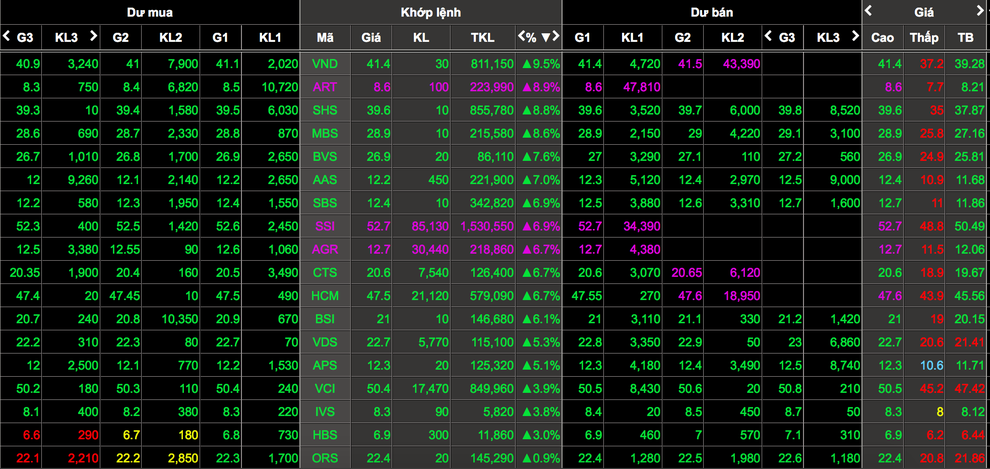Click the right arrow beside KL3 under Dư bán

tap(855, 37)
